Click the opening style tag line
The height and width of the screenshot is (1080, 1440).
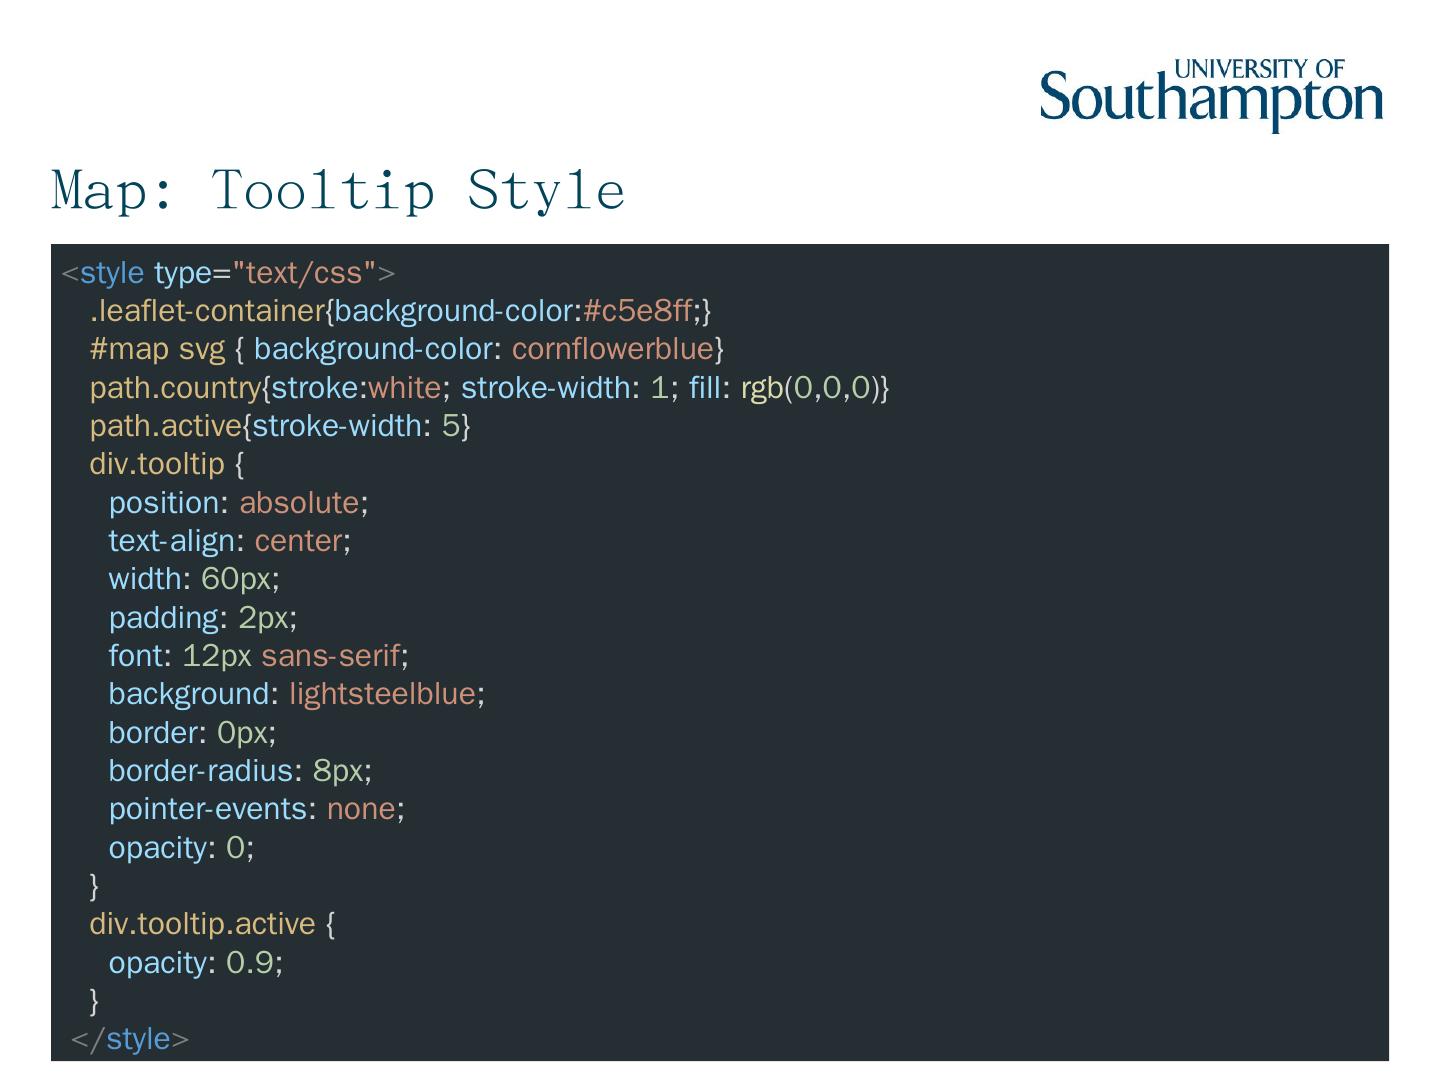(x=228, y=273)
